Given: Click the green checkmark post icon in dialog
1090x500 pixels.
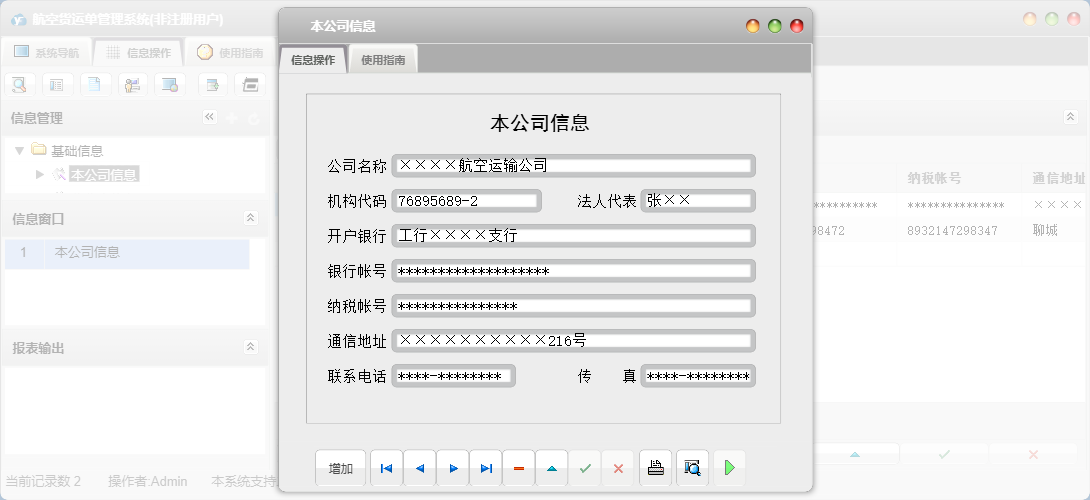Looking at the screenshot, I should pyautogui.click(x=585, y=469).
